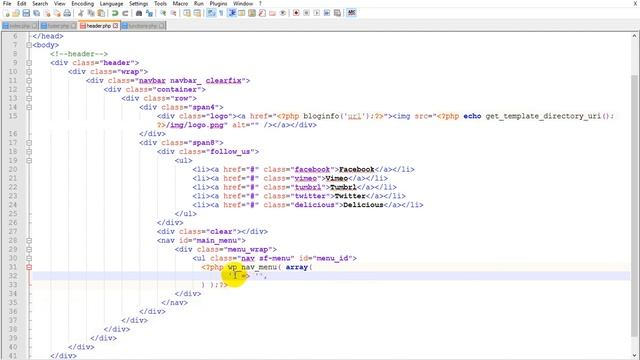Save the recorded macro icon
Screen dimensions: 640x360
(x=337, y=13)
